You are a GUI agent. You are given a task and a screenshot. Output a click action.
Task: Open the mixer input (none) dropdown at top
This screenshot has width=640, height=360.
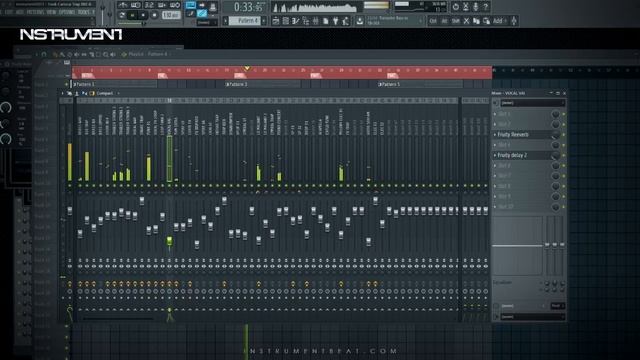pos(533,103)
